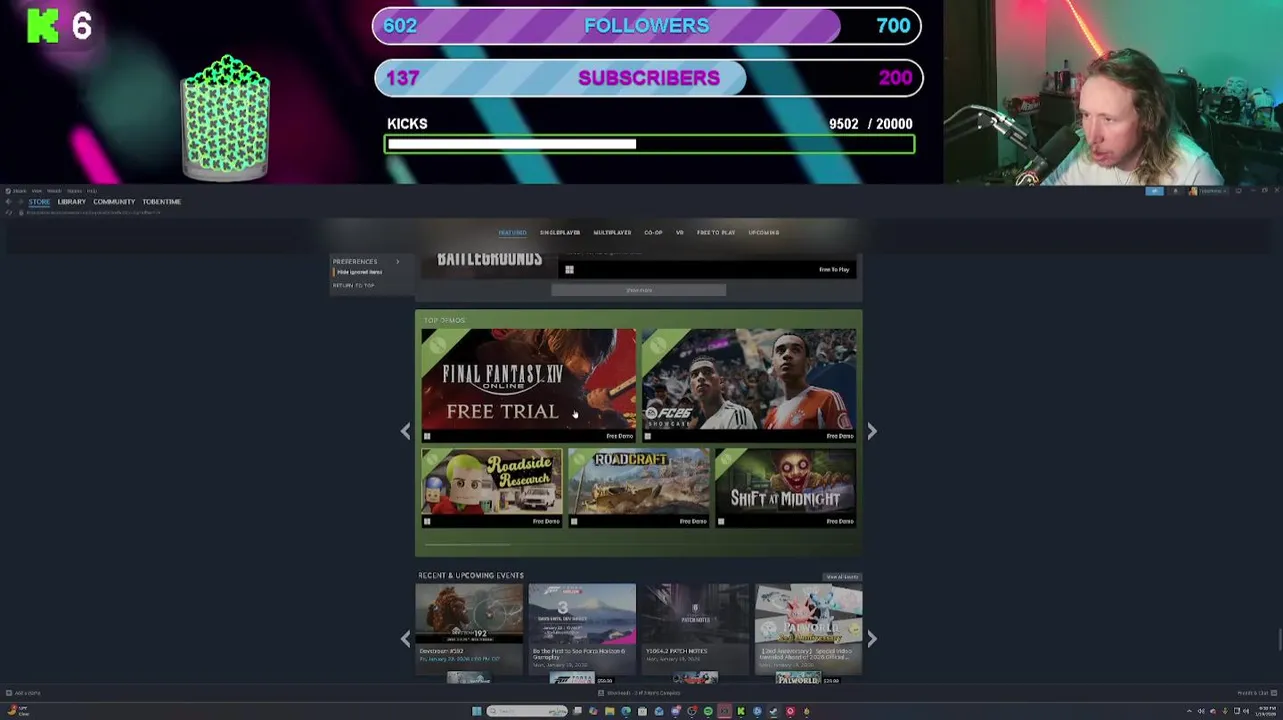This screenshot has width=1283, height=720.
Task: Open Spotify from the taskbar
Action: click(x=708, y=711)
